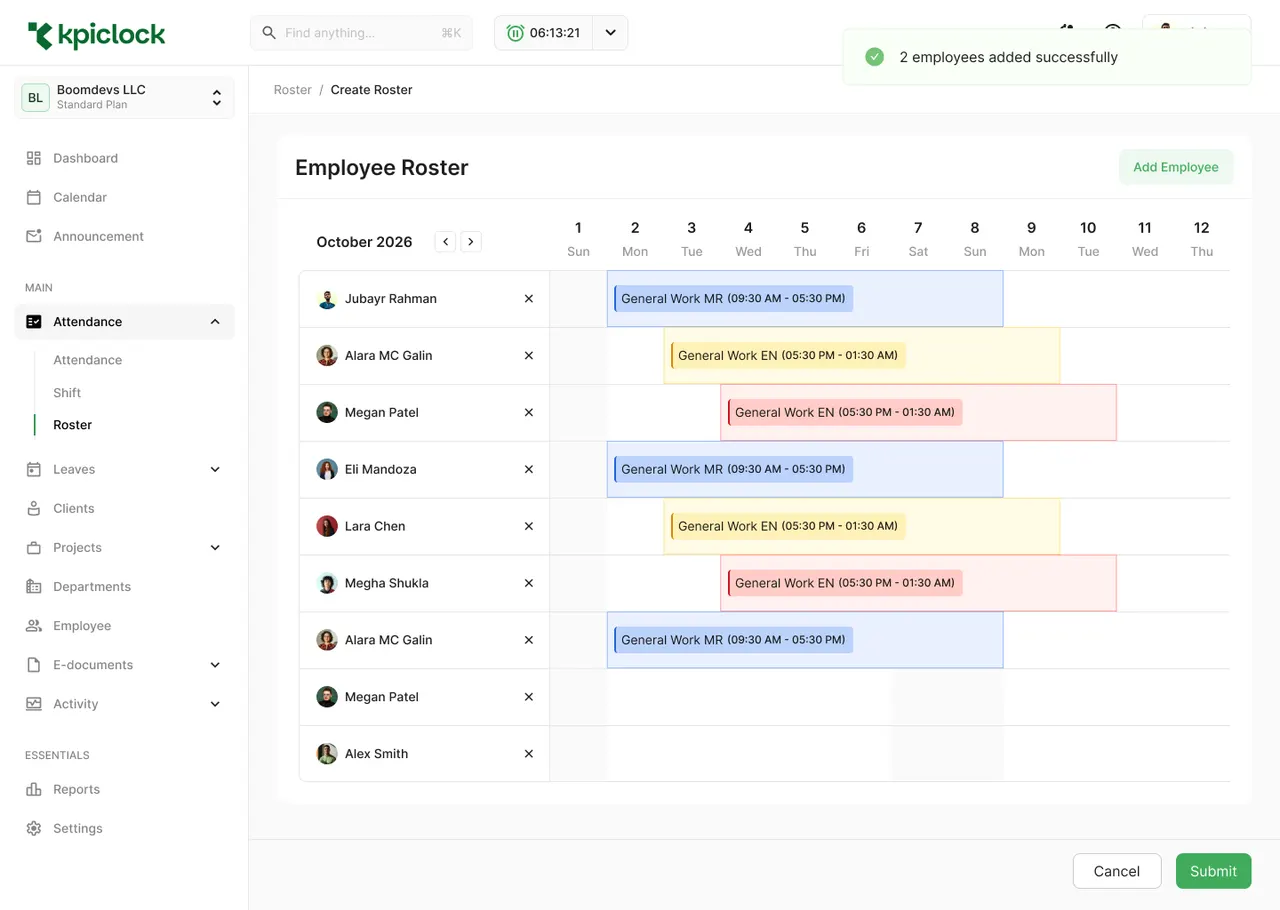Screen dimensions: 1280x910
Task: Open the timer dropdown chevron
Action: (x=610, y=33)
